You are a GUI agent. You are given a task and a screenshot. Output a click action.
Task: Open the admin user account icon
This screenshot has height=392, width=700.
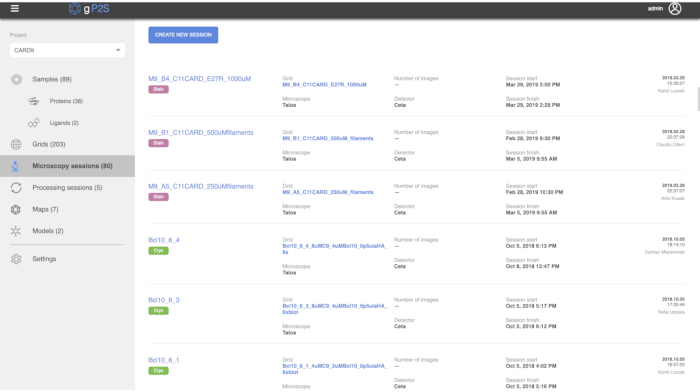[675, 8]
